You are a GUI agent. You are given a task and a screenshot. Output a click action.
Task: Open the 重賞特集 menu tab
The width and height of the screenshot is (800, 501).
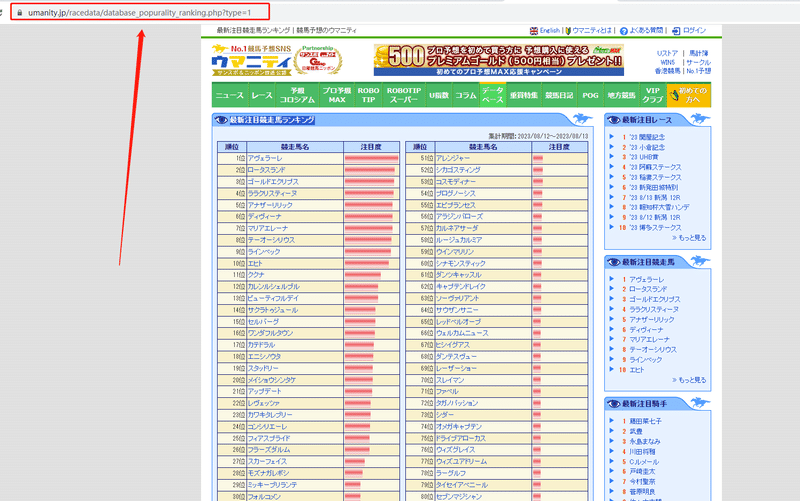tap(524, 95)
